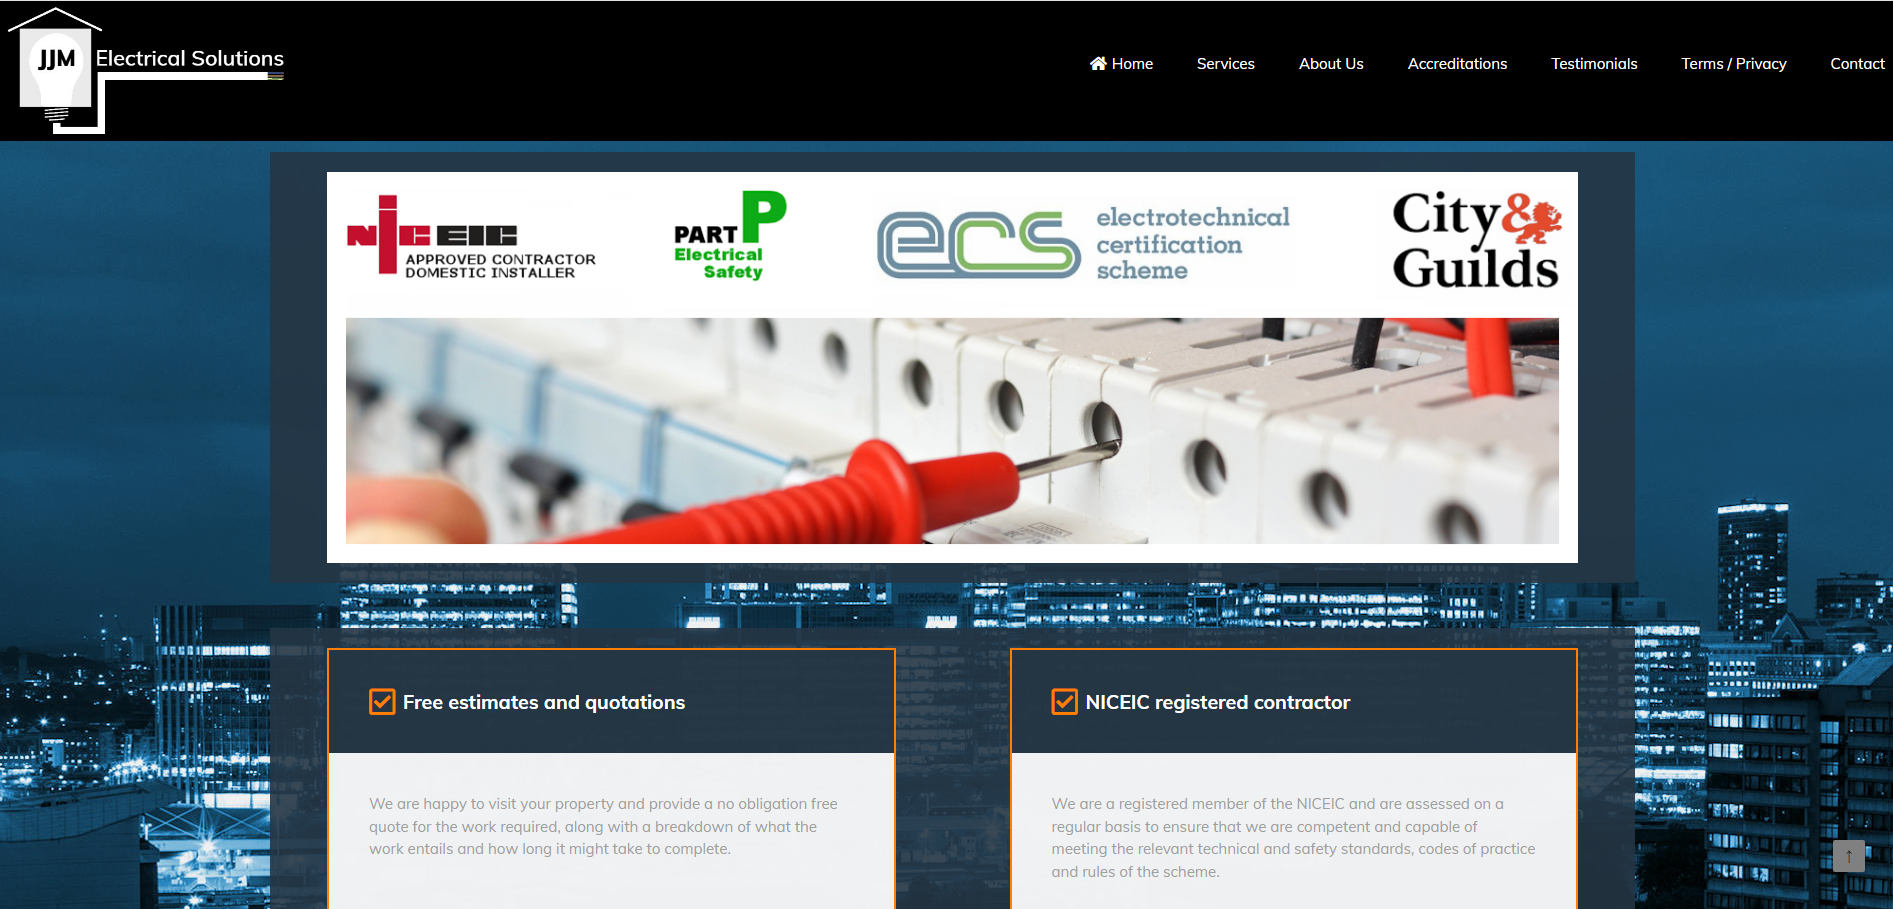Viewport: 1893px width, 909px height.
Task: Open the Accreditations menu link
Action: click(1457, 63)
